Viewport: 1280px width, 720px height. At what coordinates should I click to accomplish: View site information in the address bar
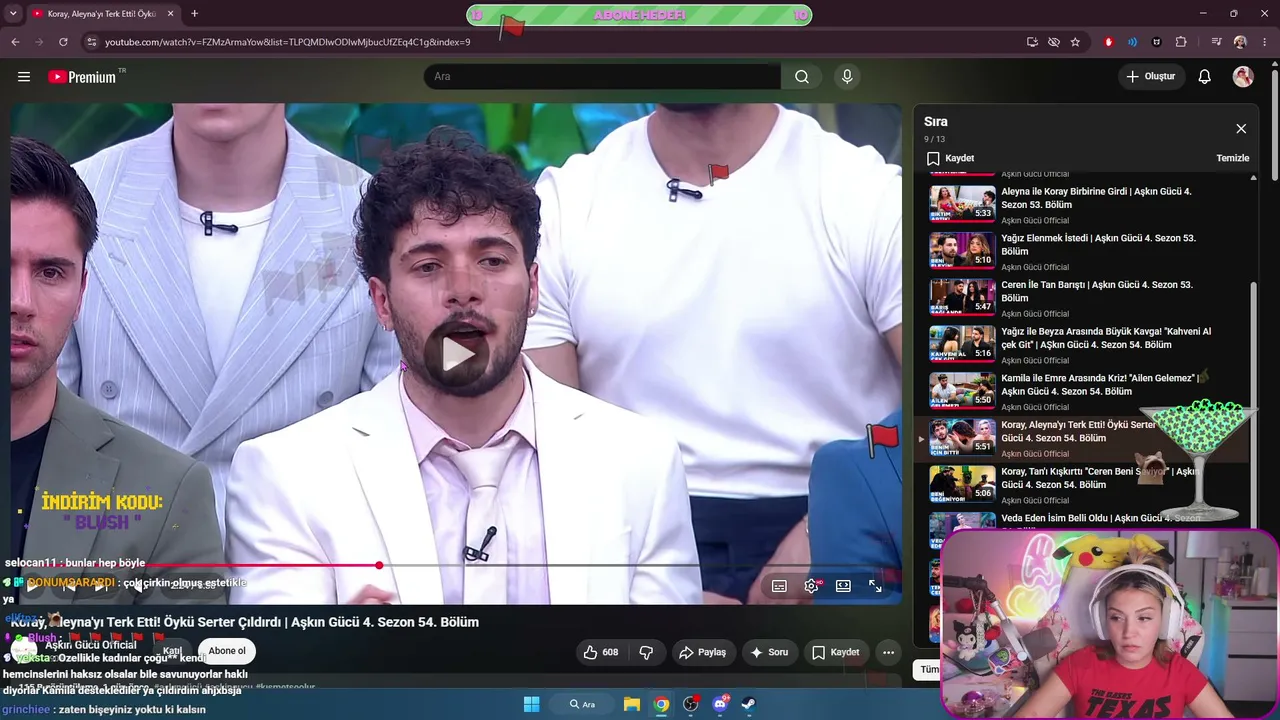tap(91, 42)
